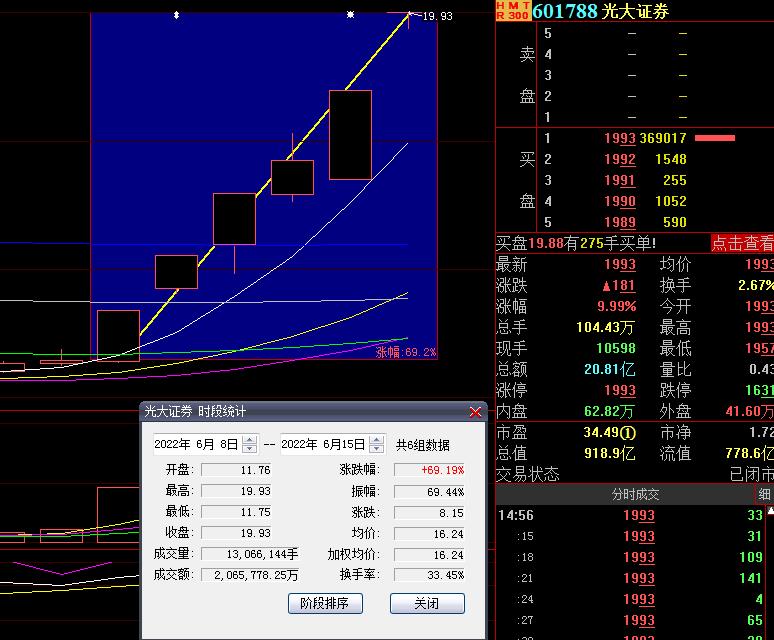Click the stock code 601788 title
This screenshot has height=640, width=774.
click(565, 11)
